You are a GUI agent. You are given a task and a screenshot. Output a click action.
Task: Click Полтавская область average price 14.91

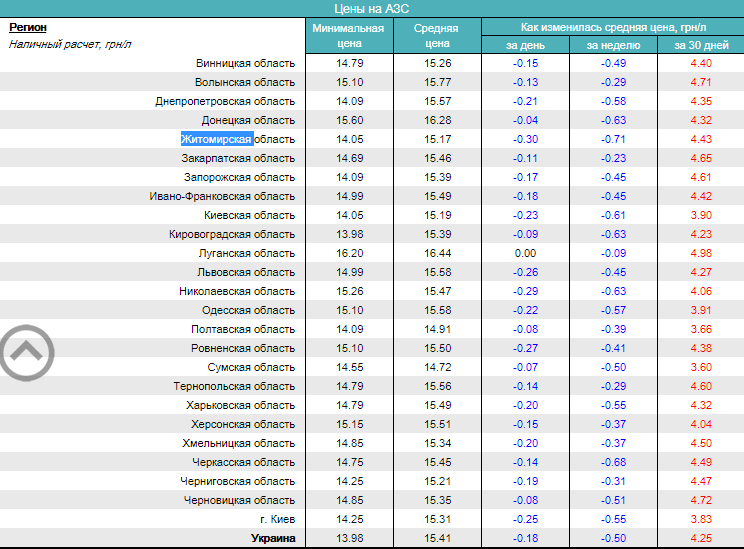[x=437, y=329]
